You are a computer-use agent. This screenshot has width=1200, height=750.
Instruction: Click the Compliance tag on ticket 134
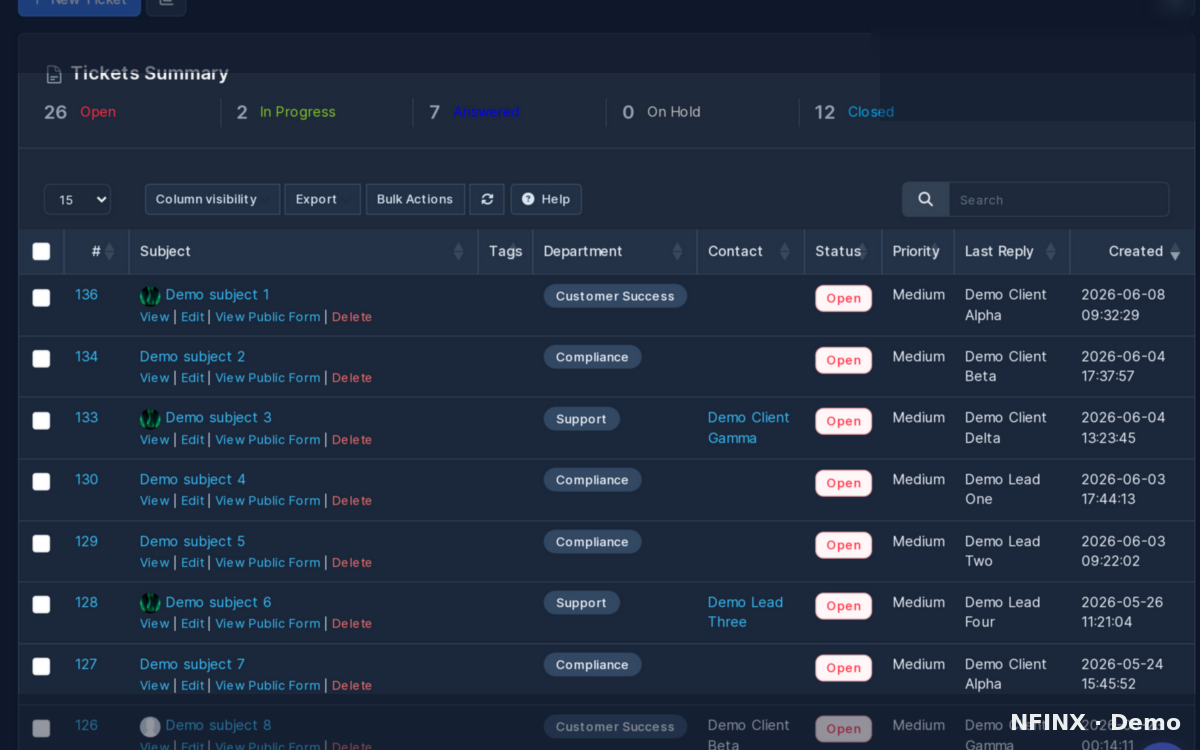[x=592, y=357]
